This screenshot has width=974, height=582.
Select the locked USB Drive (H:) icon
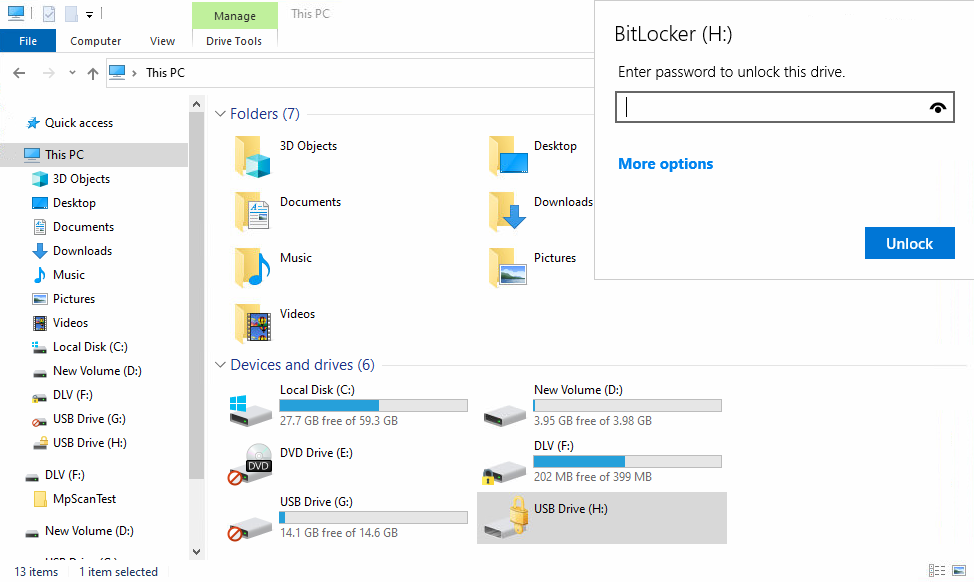tap(507, 517)
